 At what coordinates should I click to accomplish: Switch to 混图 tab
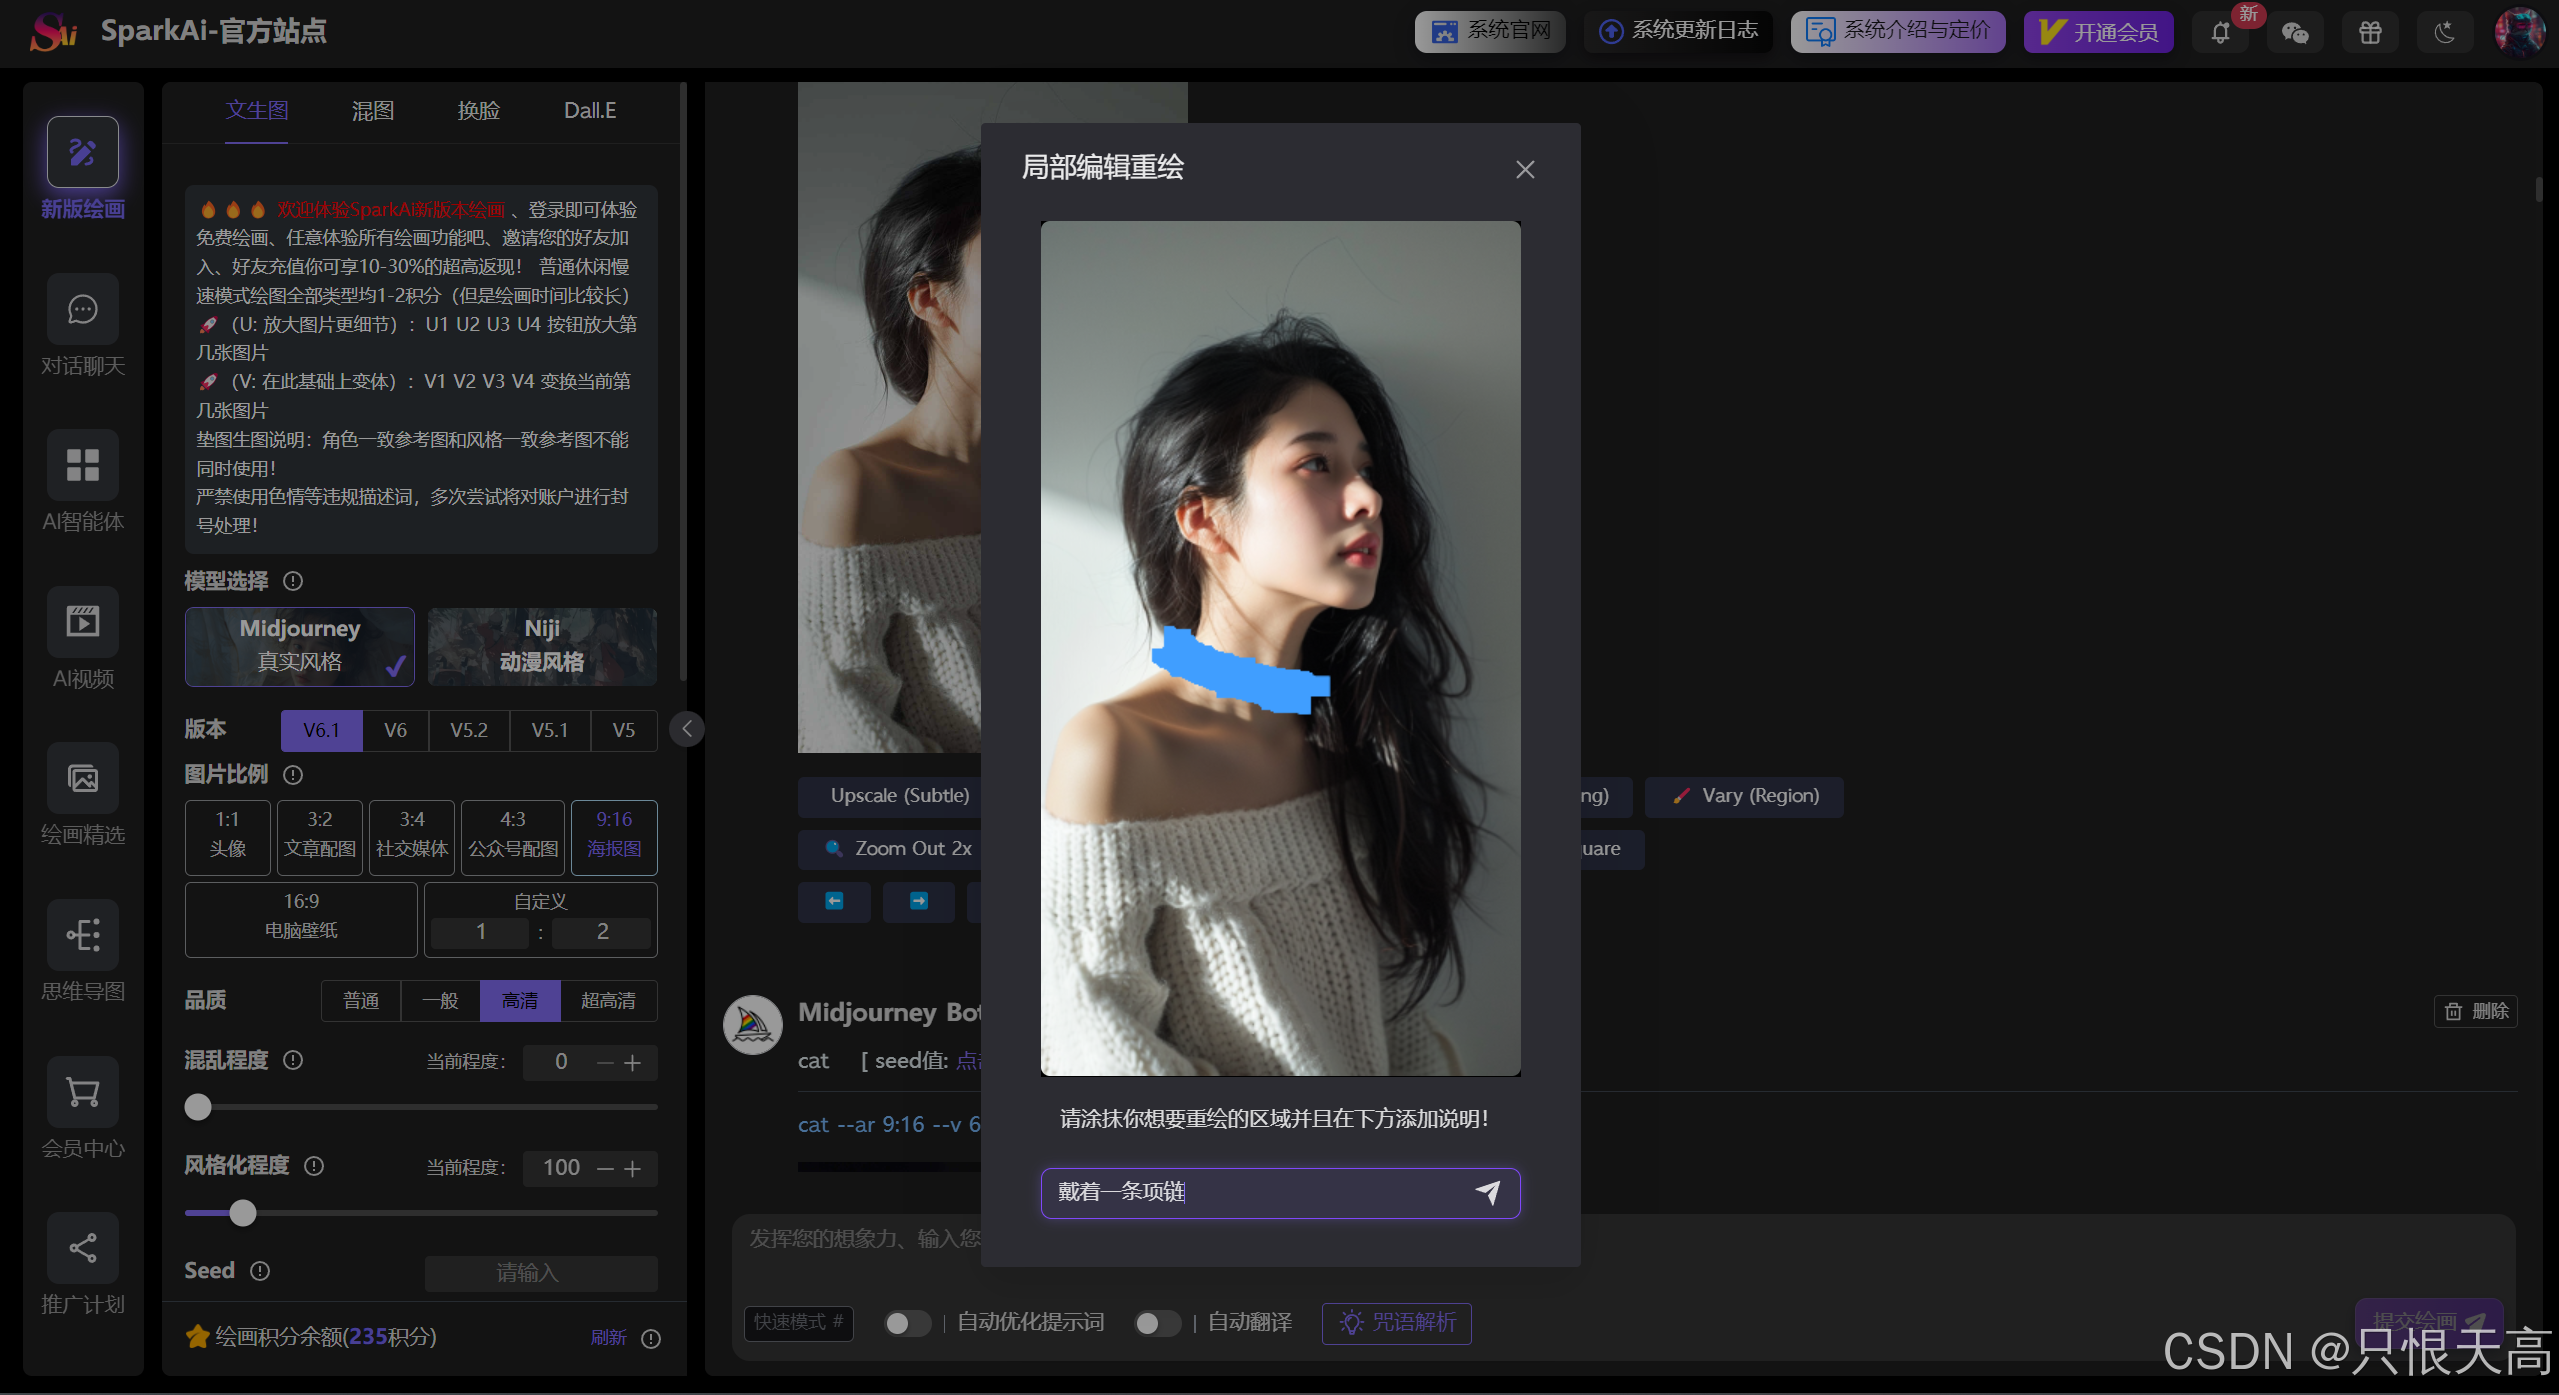pyautogui.click(x=373, y=111)
